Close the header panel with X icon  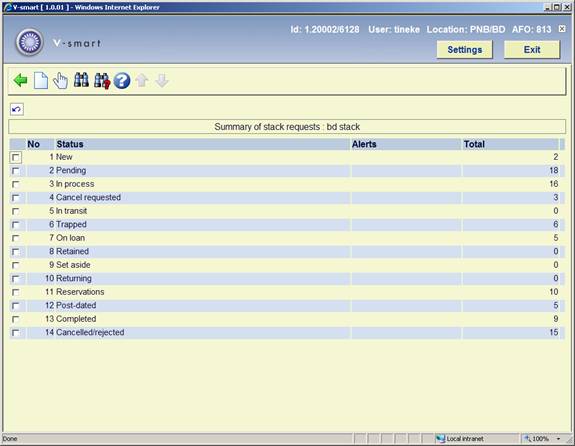tap(562, 29)
